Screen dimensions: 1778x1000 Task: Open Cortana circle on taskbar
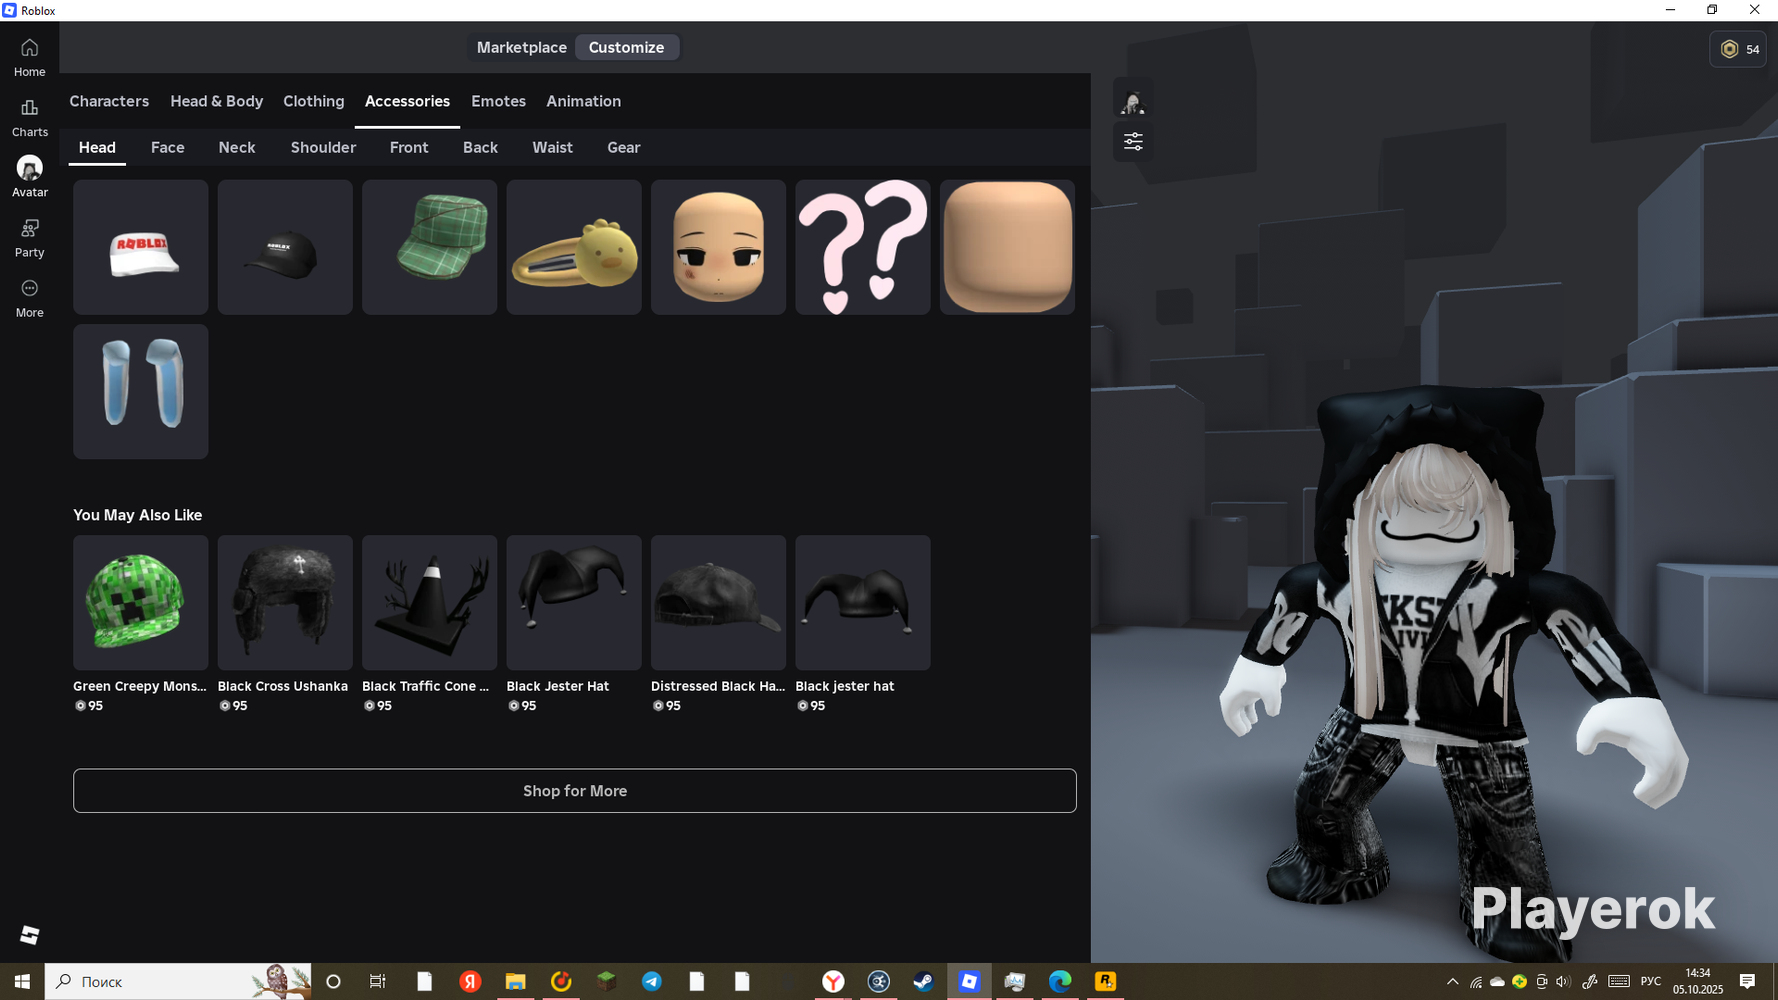pyautogui.click(x=333, y=982)
